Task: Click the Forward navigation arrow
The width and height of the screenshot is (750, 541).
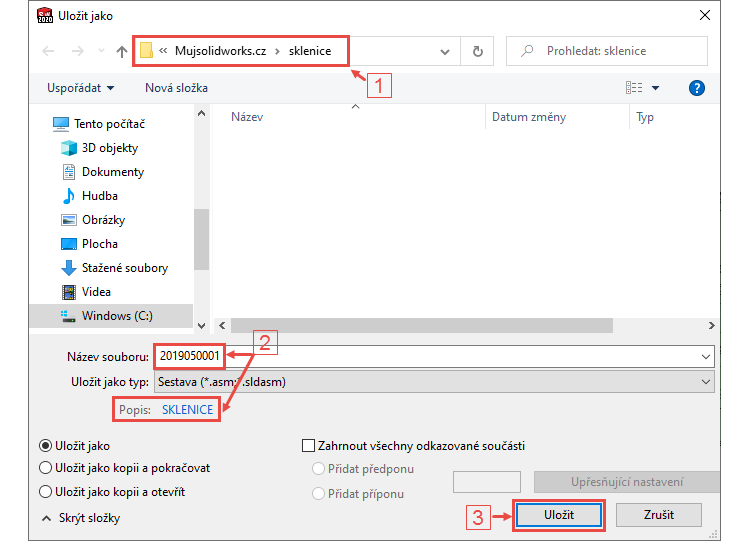Action: click(x=77, y=51)
